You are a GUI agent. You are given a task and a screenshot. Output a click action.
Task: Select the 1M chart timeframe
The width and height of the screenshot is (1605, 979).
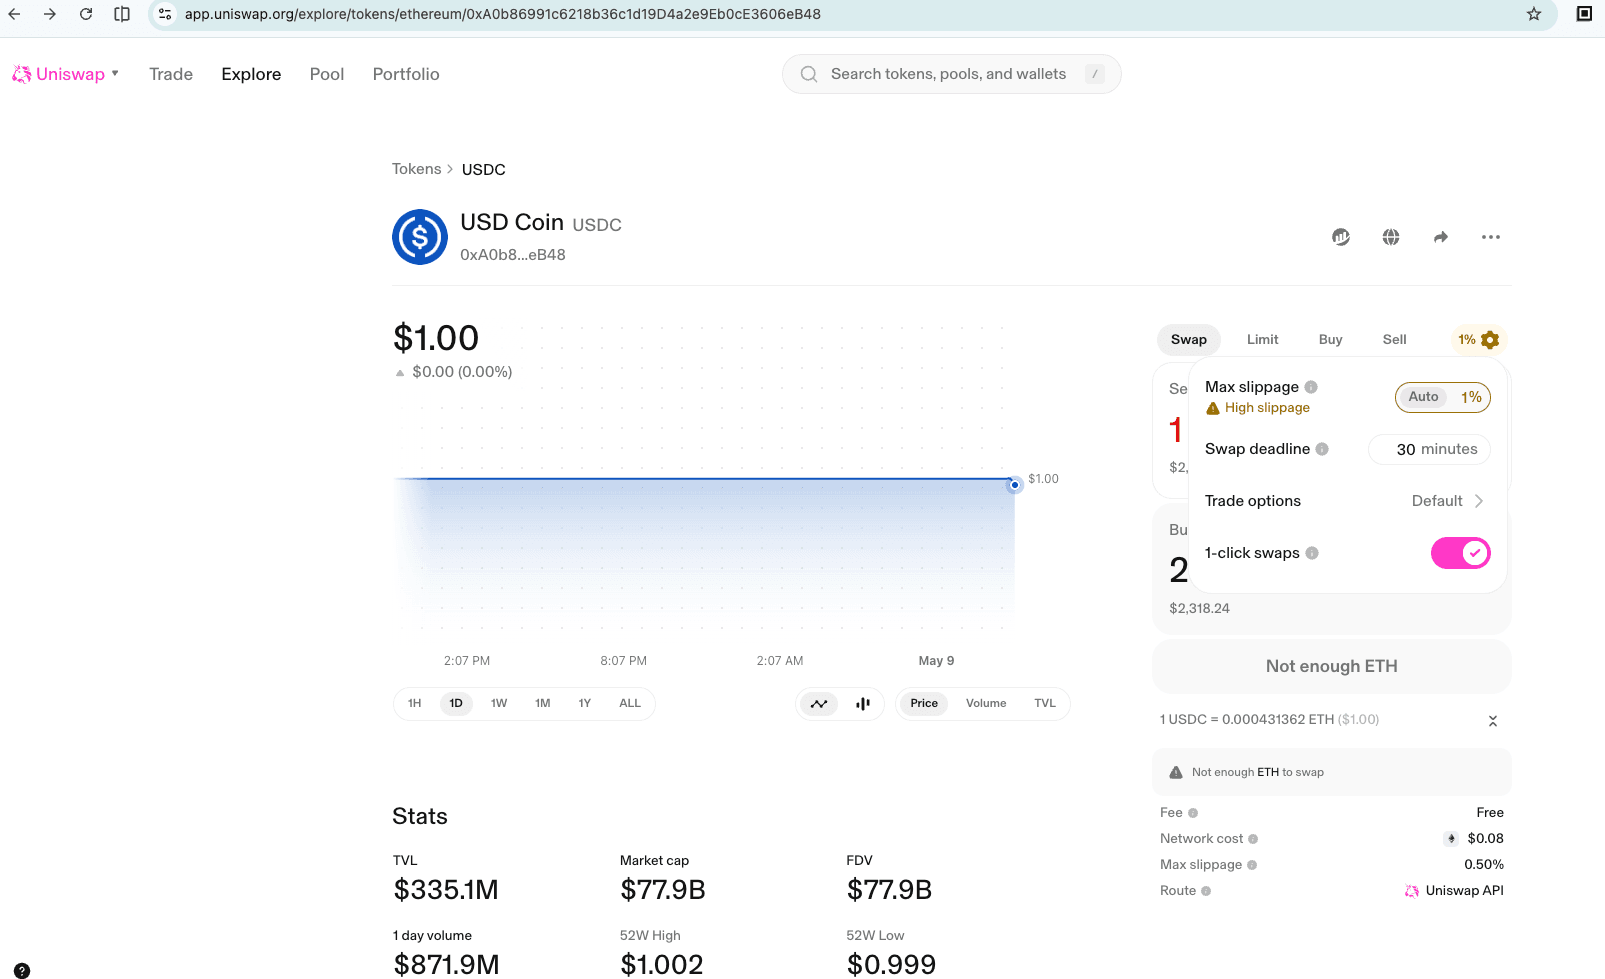coord(543,704)
